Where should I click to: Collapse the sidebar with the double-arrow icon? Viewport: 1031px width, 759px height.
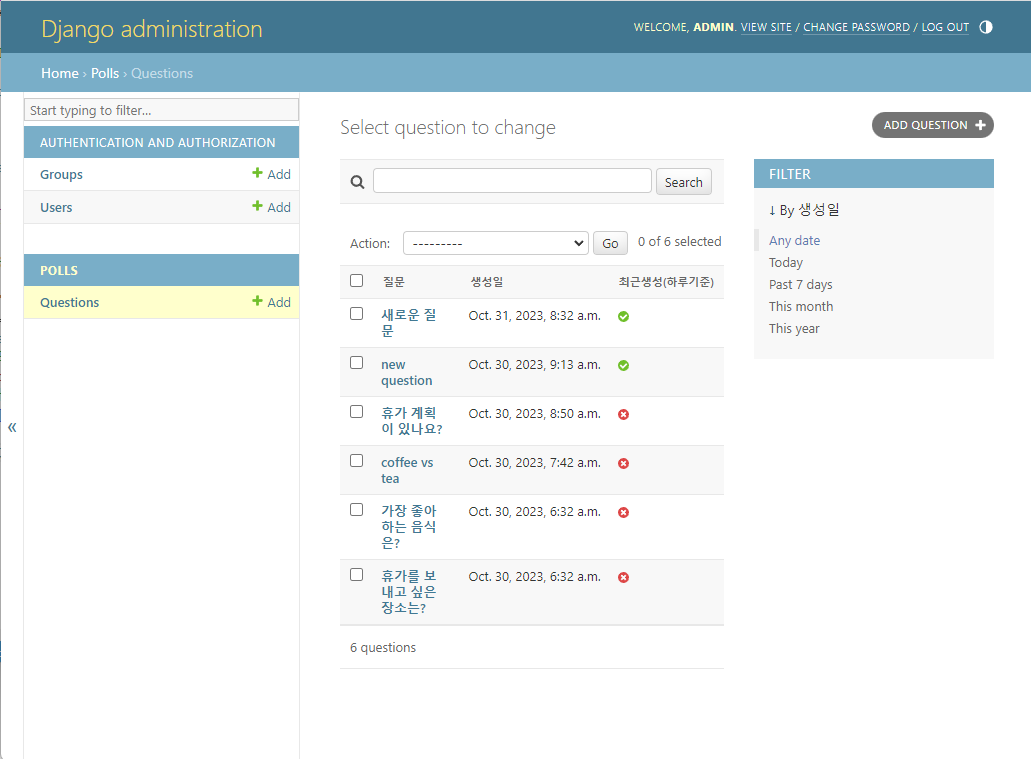click(x=12, y=428)
